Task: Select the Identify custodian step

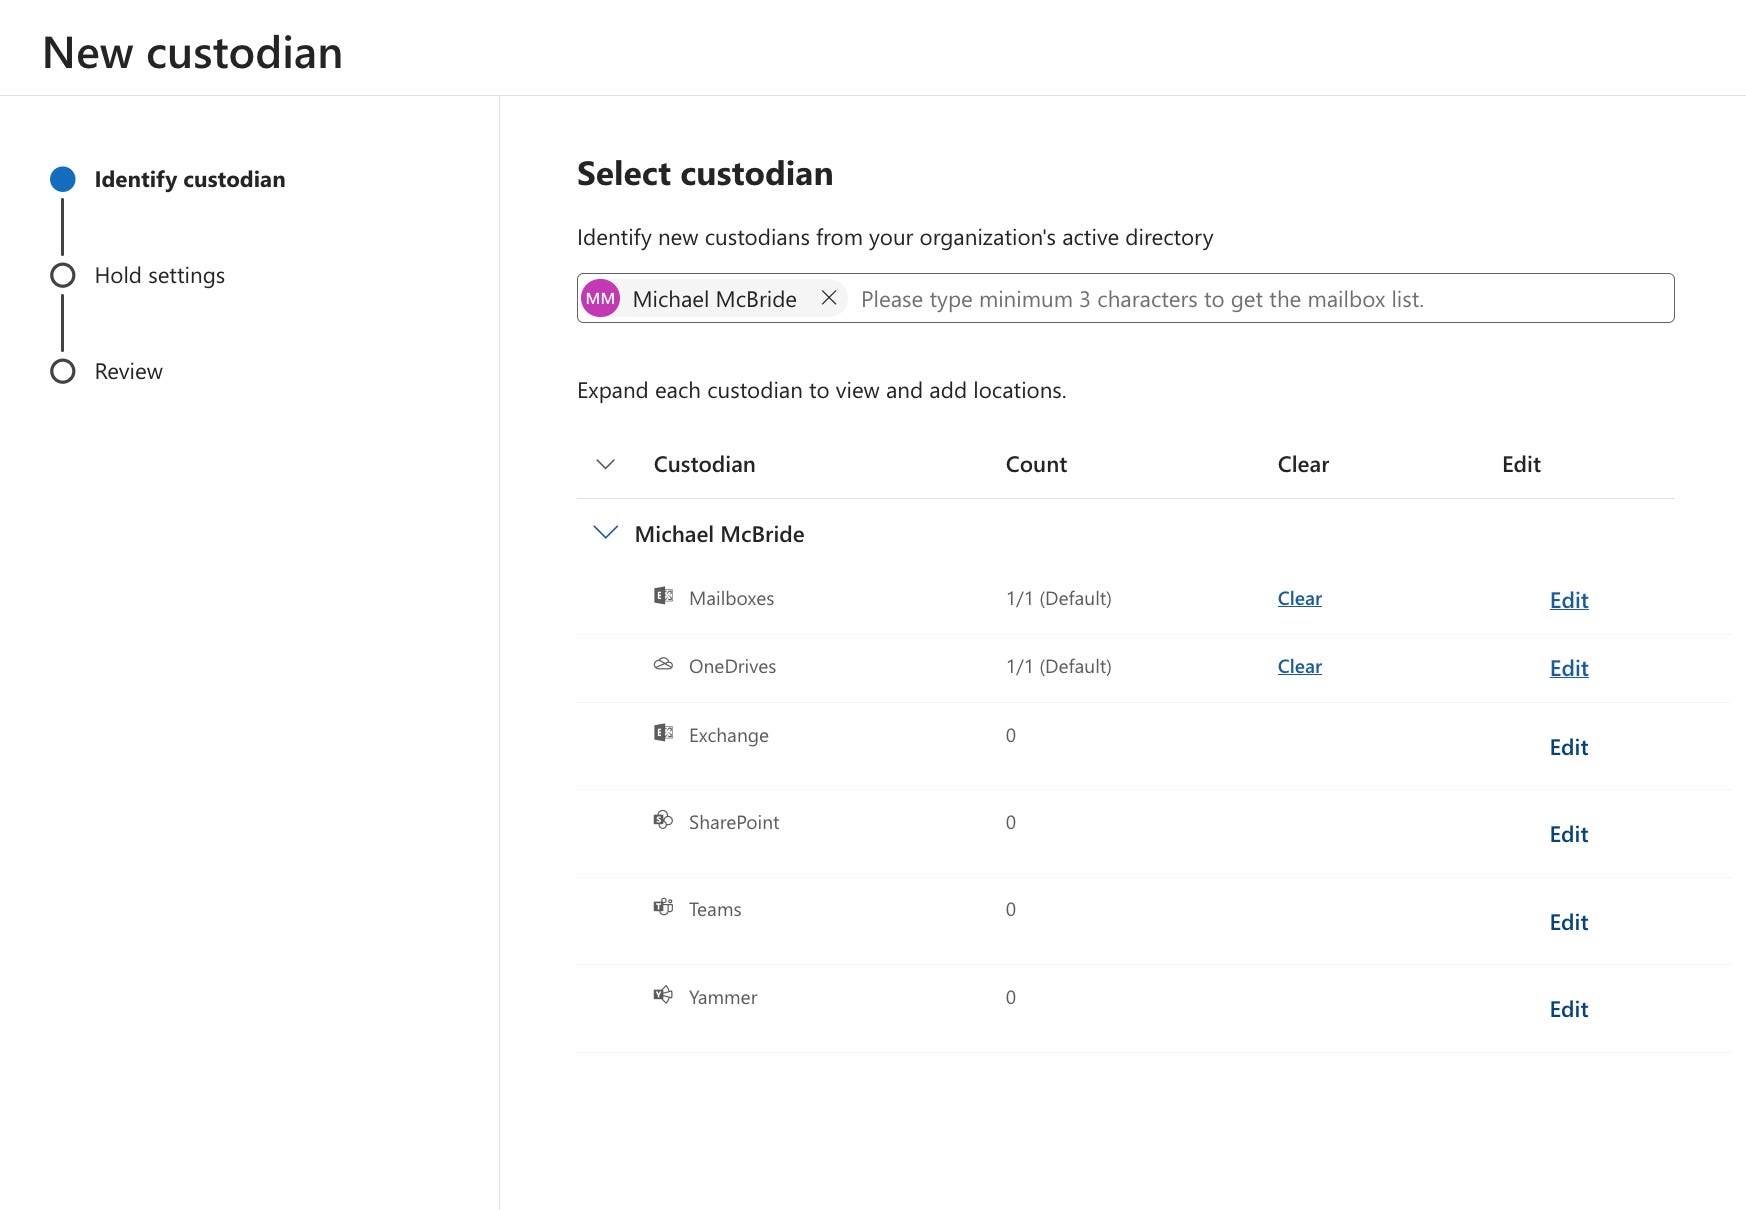Action: pos(189,179)
